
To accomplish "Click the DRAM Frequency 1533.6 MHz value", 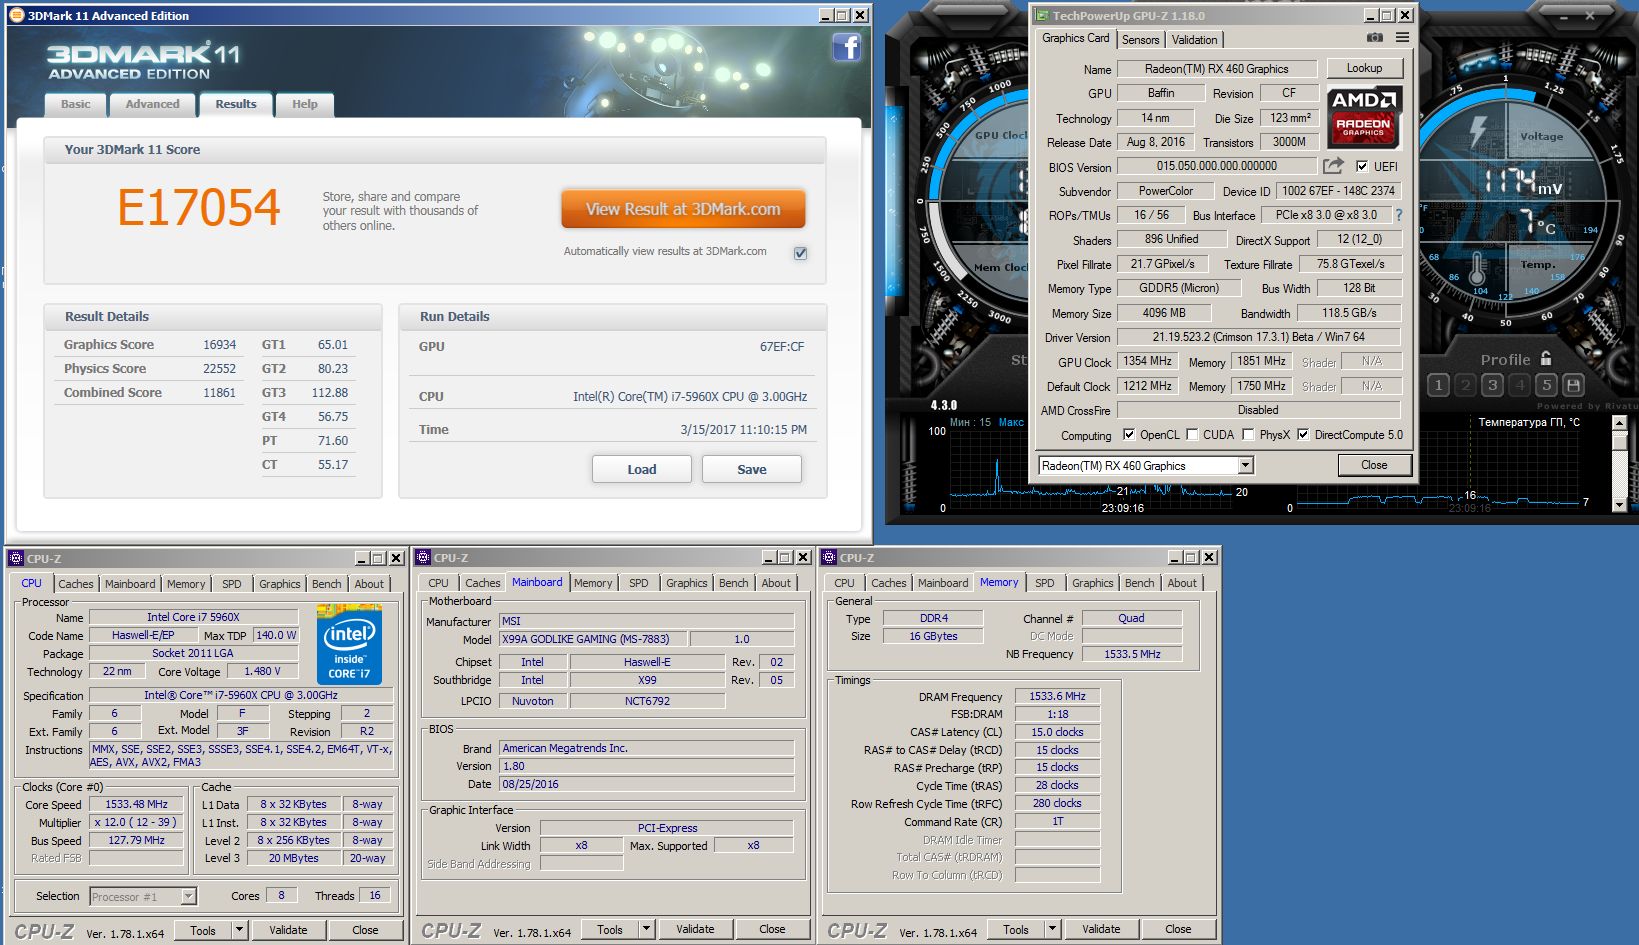I will (x=1057, y=696).
